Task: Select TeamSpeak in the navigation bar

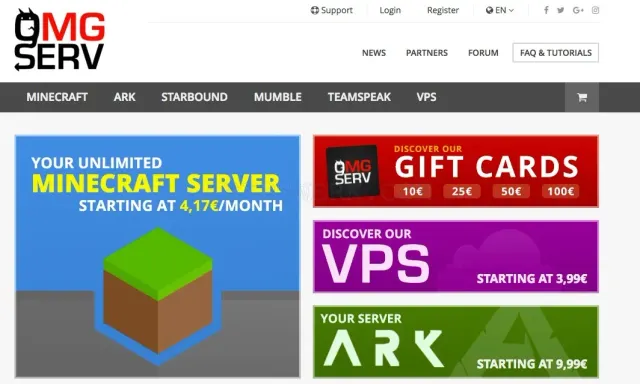Action: (x=359, y=97)
